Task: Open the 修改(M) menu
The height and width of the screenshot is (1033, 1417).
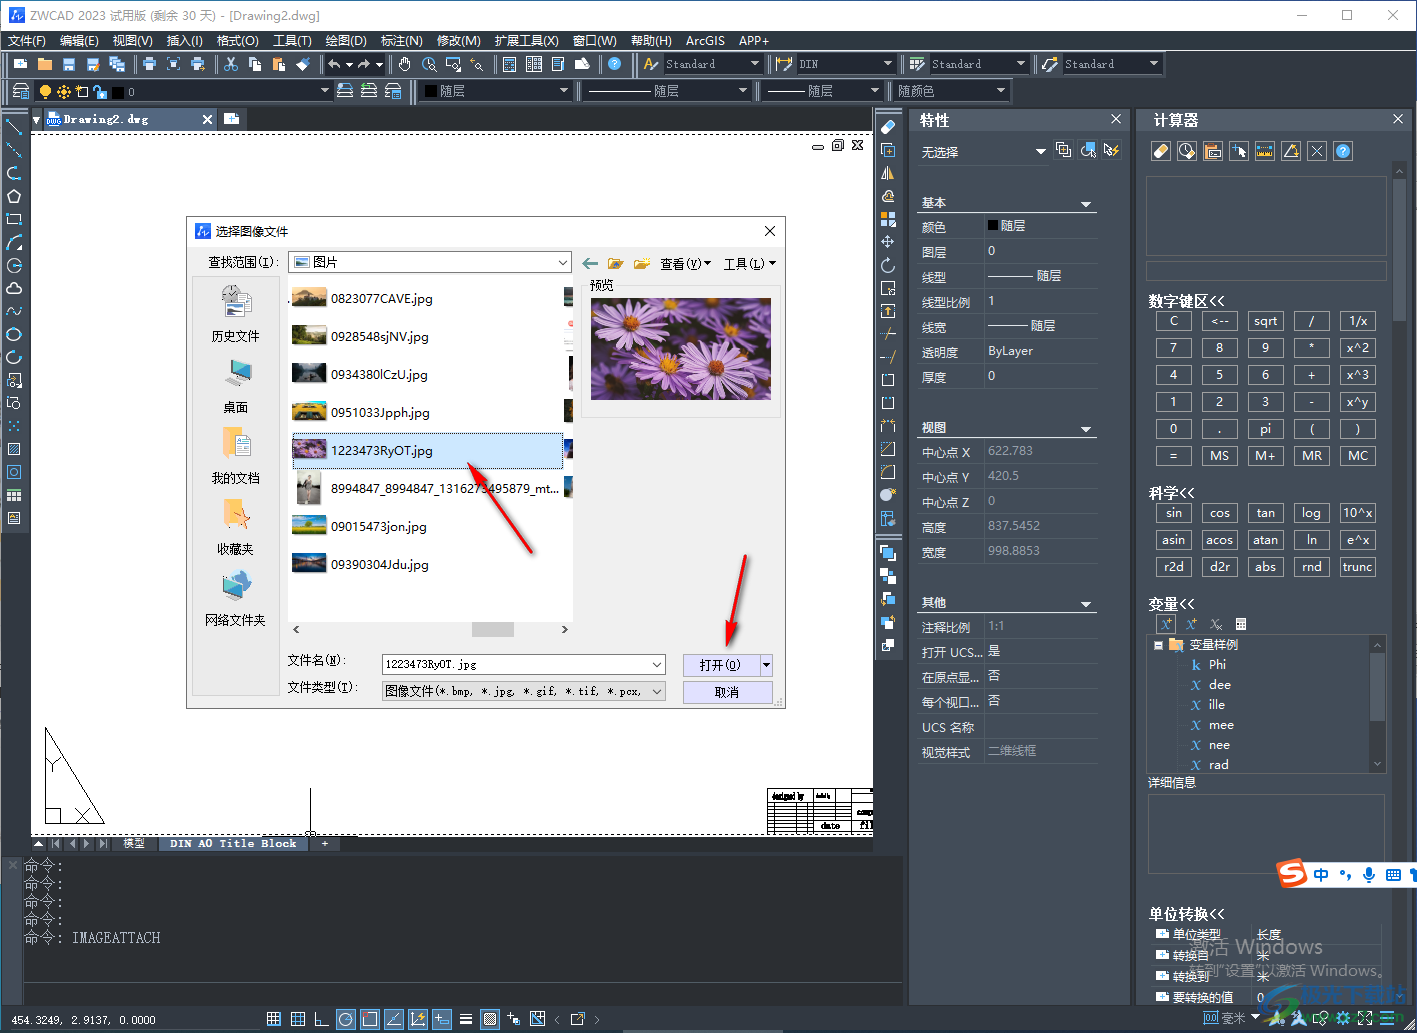Action: point(459,41)
